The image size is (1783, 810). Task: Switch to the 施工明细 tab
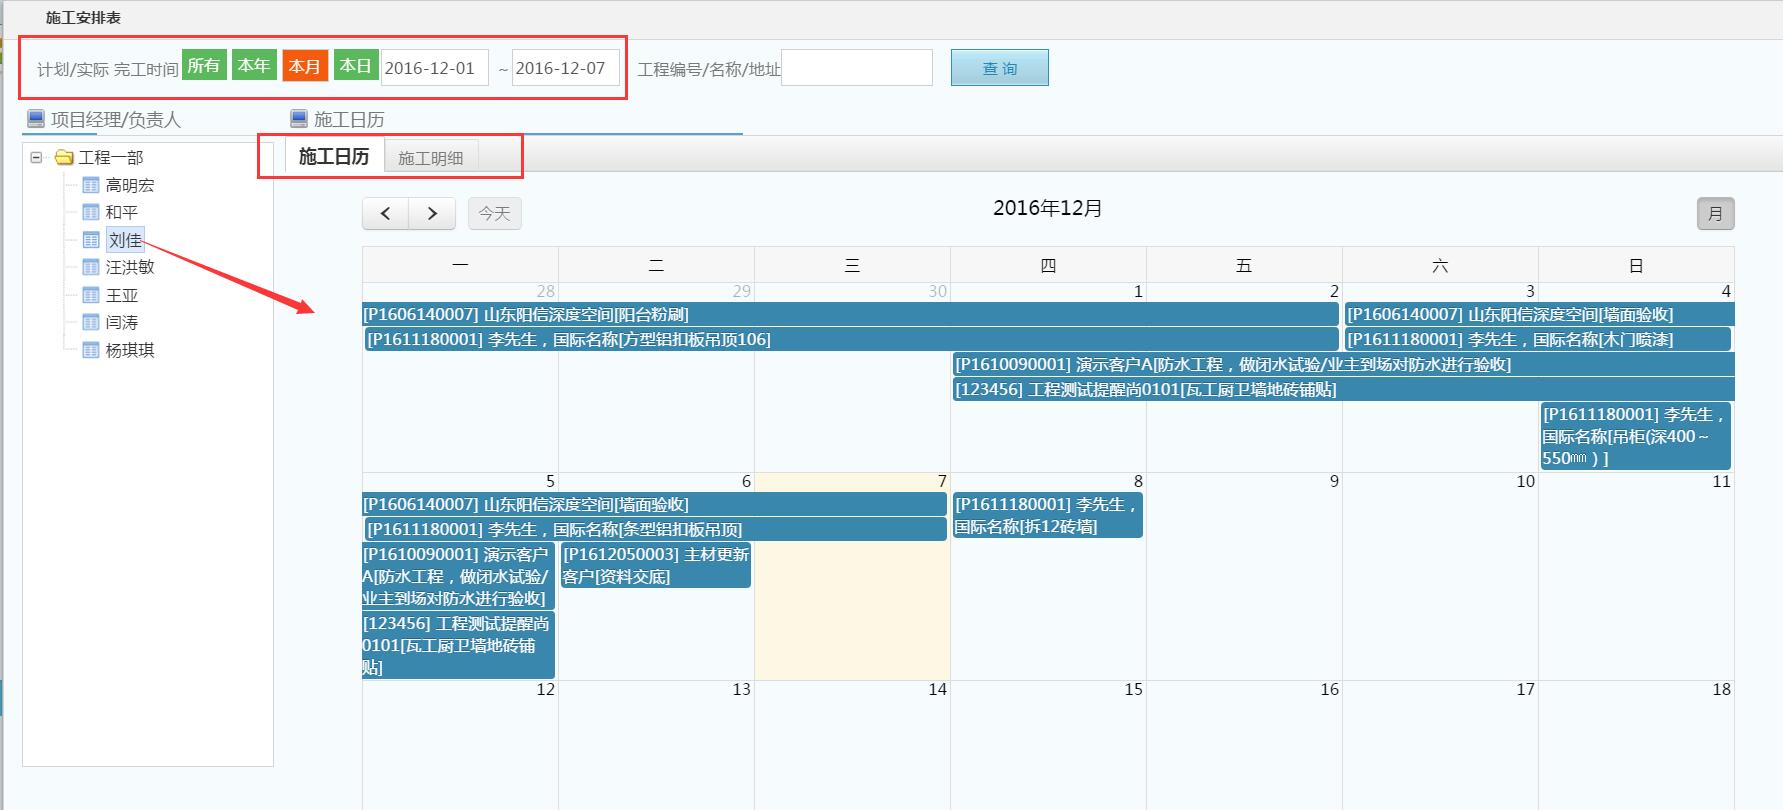[x=430, y=158]
